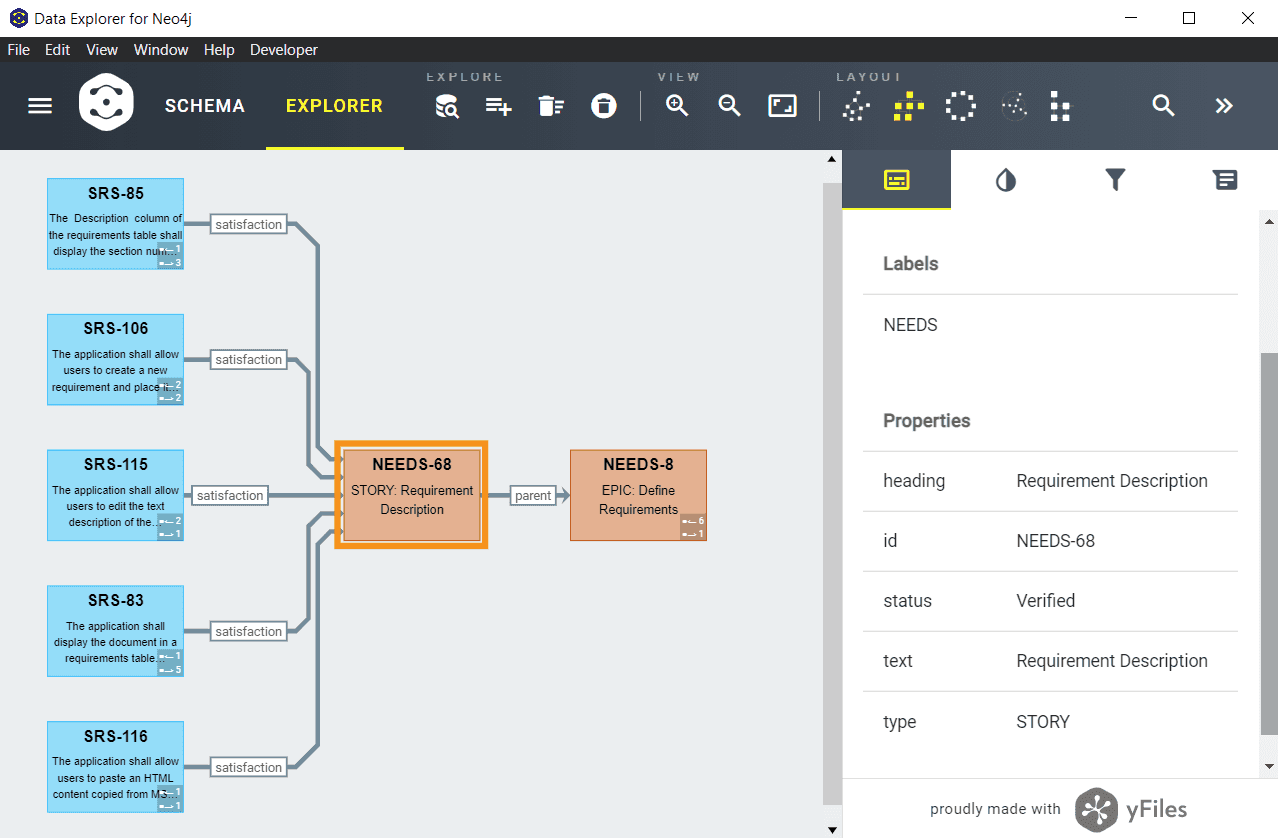Open the Window menu

coord(161,50)
